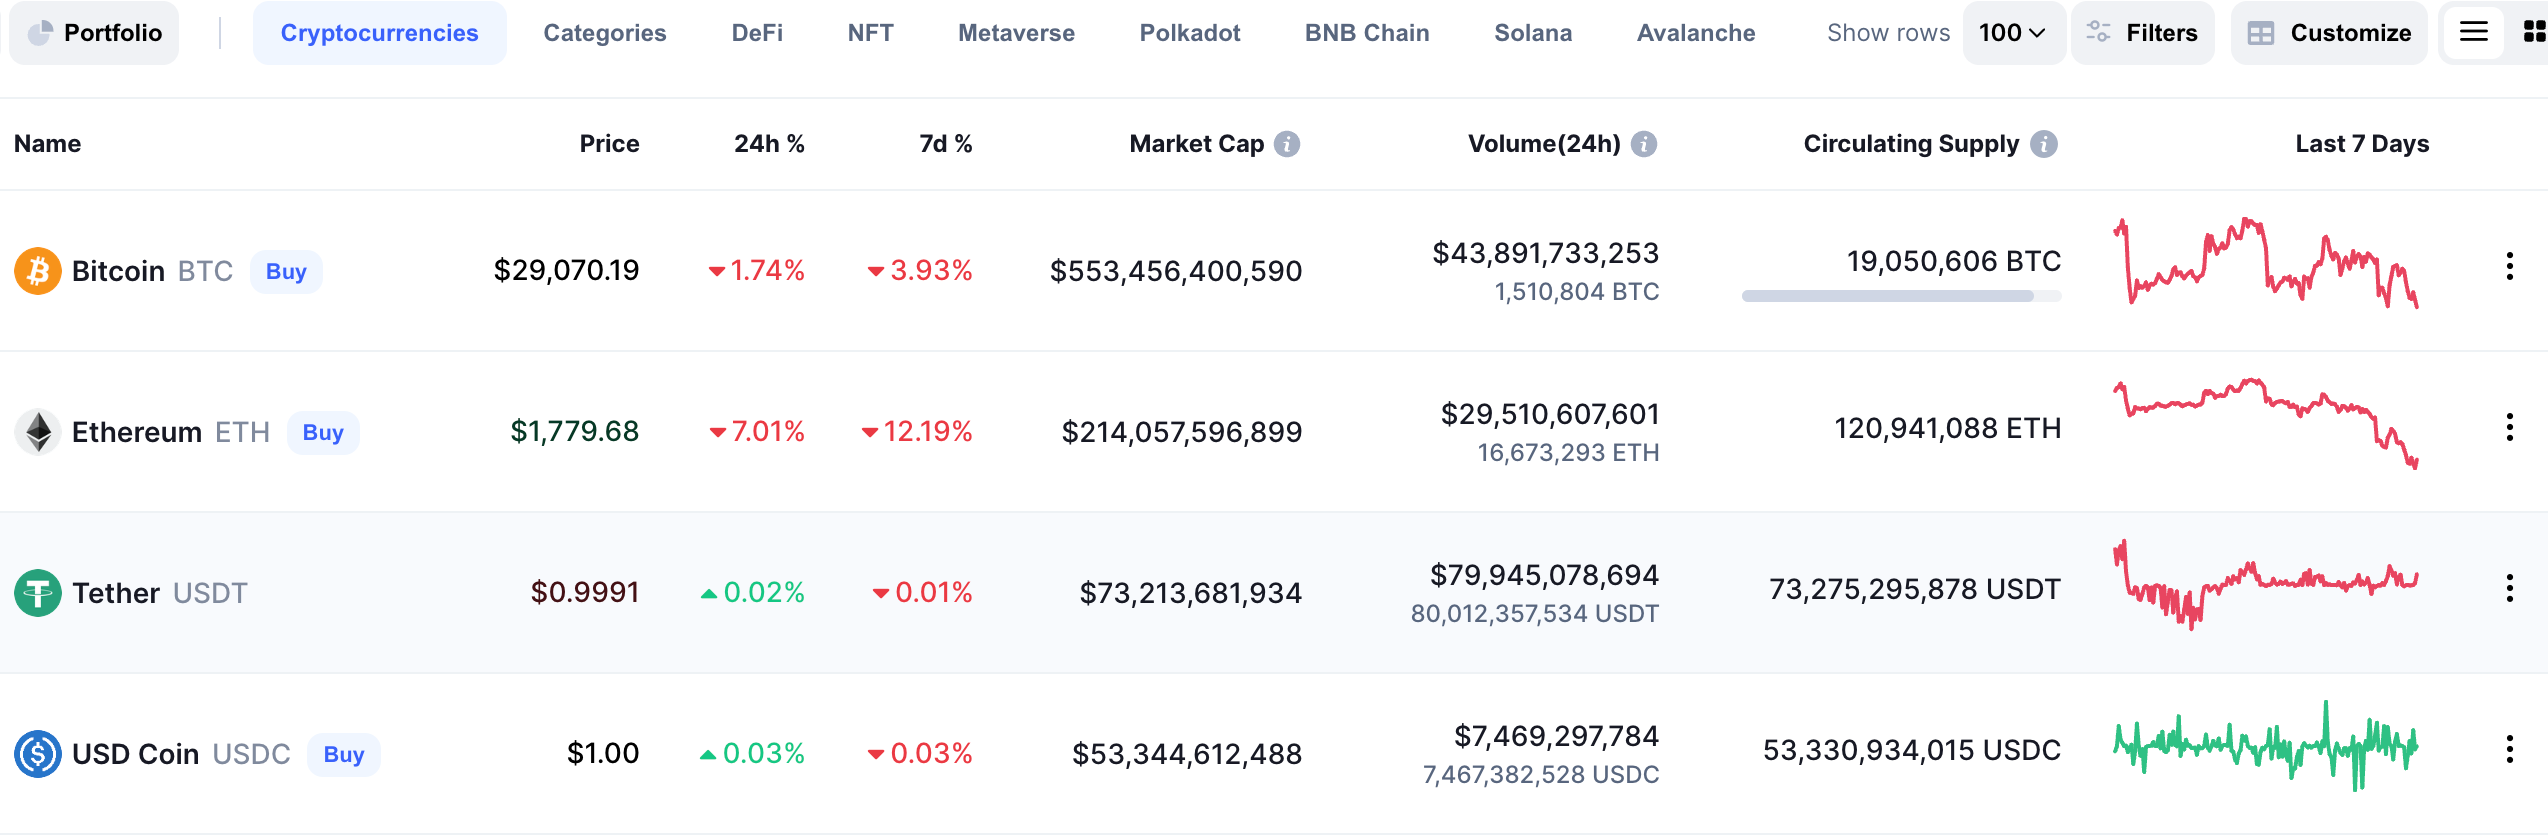Click Circulating Supply info icon
The width and height of the screenshot is (2548, 836).
[x=2044, y=144]
